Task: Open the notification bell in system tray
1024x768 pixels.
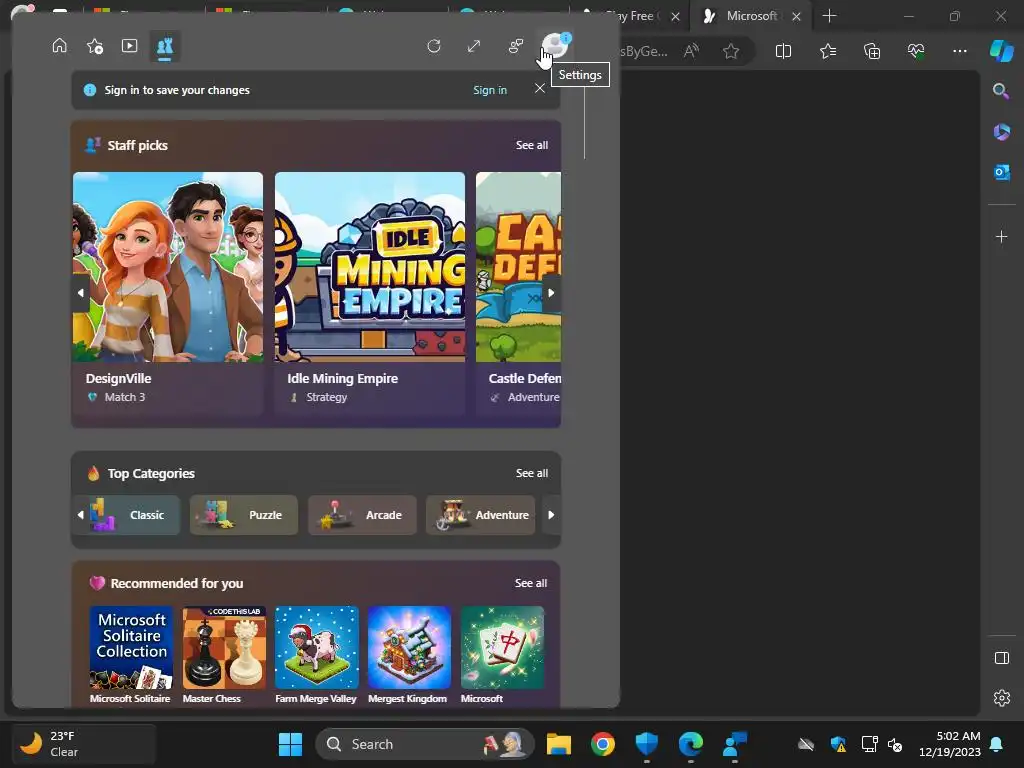Action: 997,744
